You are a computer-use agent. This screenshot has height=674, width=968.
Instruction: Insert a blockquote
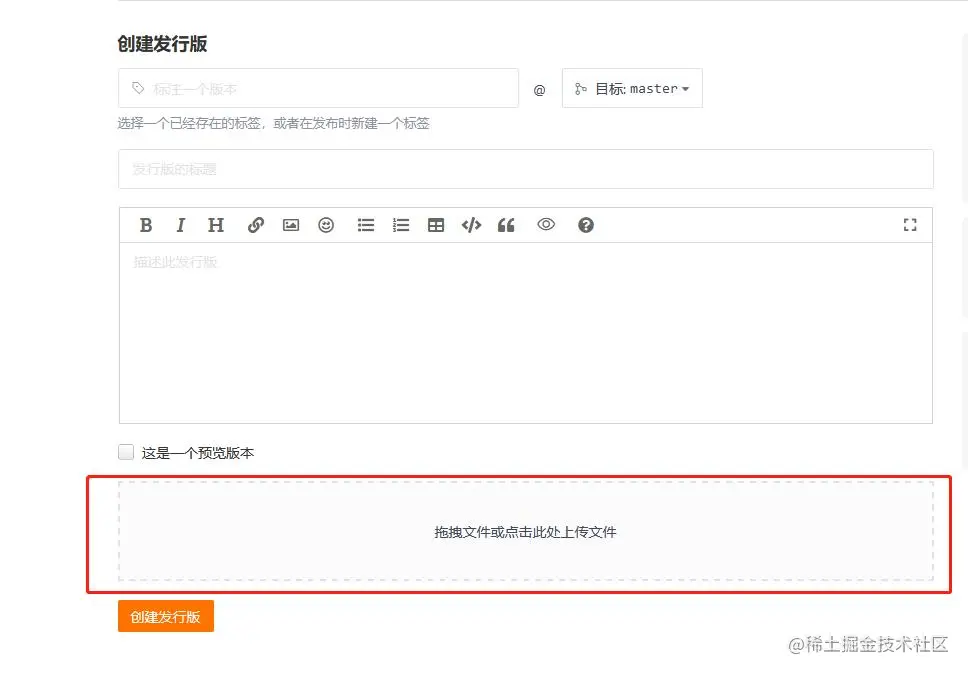coord(506,225)
